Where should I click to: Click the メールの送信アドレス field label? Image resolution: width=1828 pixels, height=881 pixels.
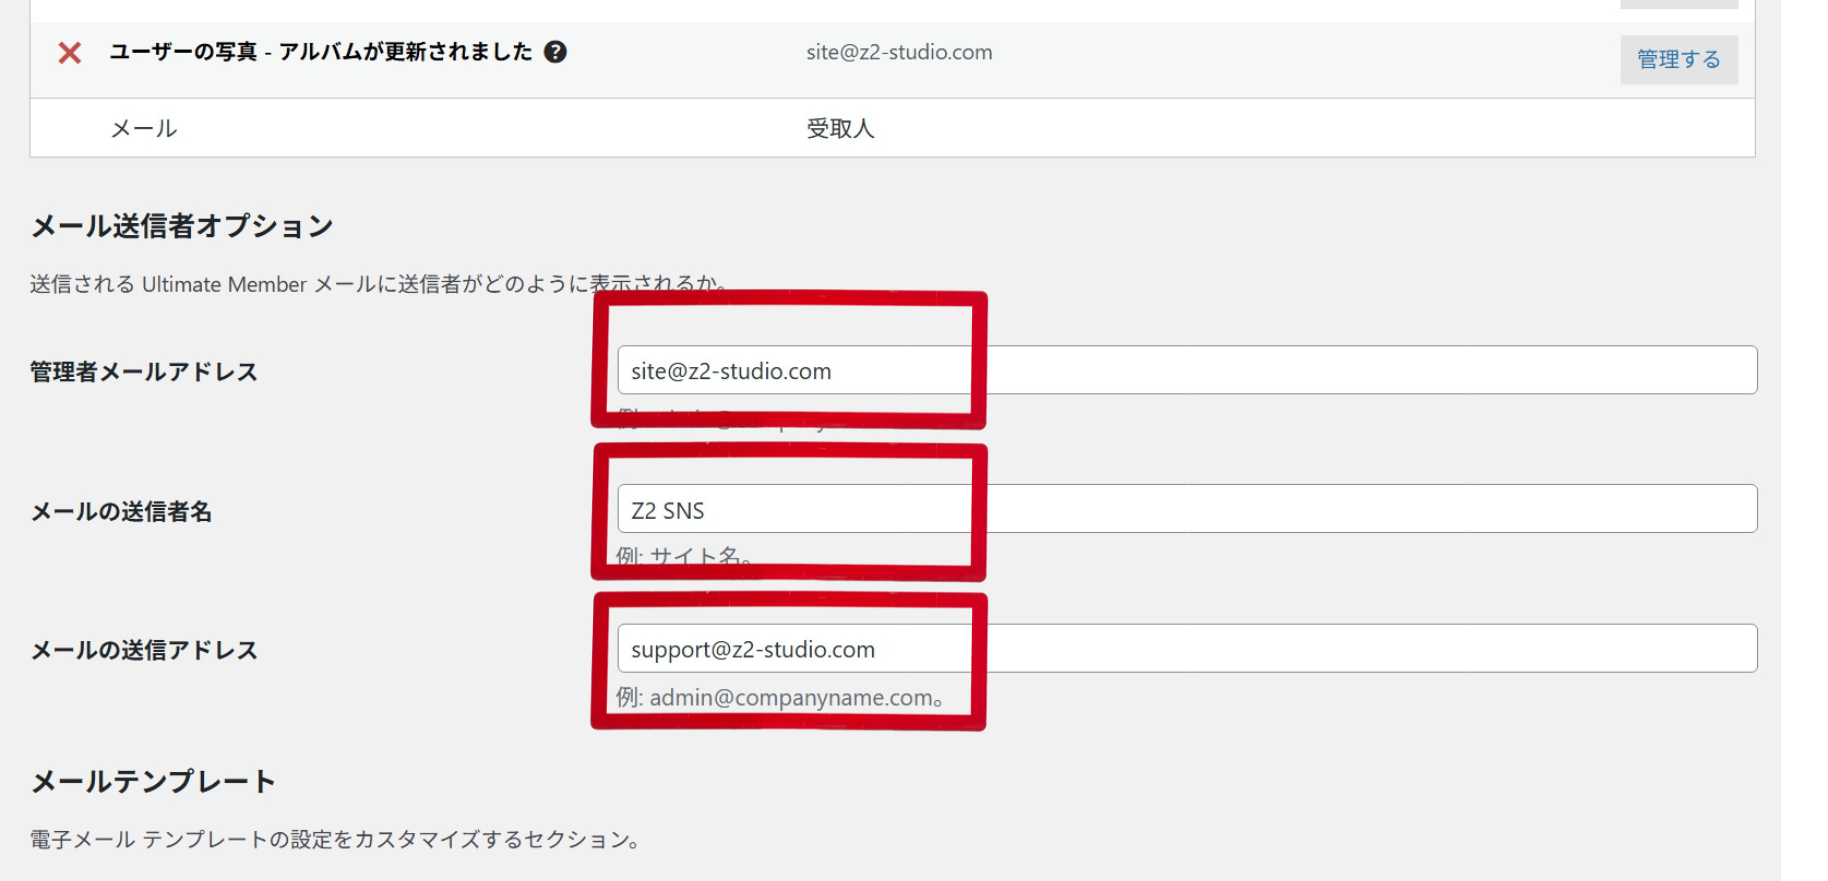[x=144, y=650]
